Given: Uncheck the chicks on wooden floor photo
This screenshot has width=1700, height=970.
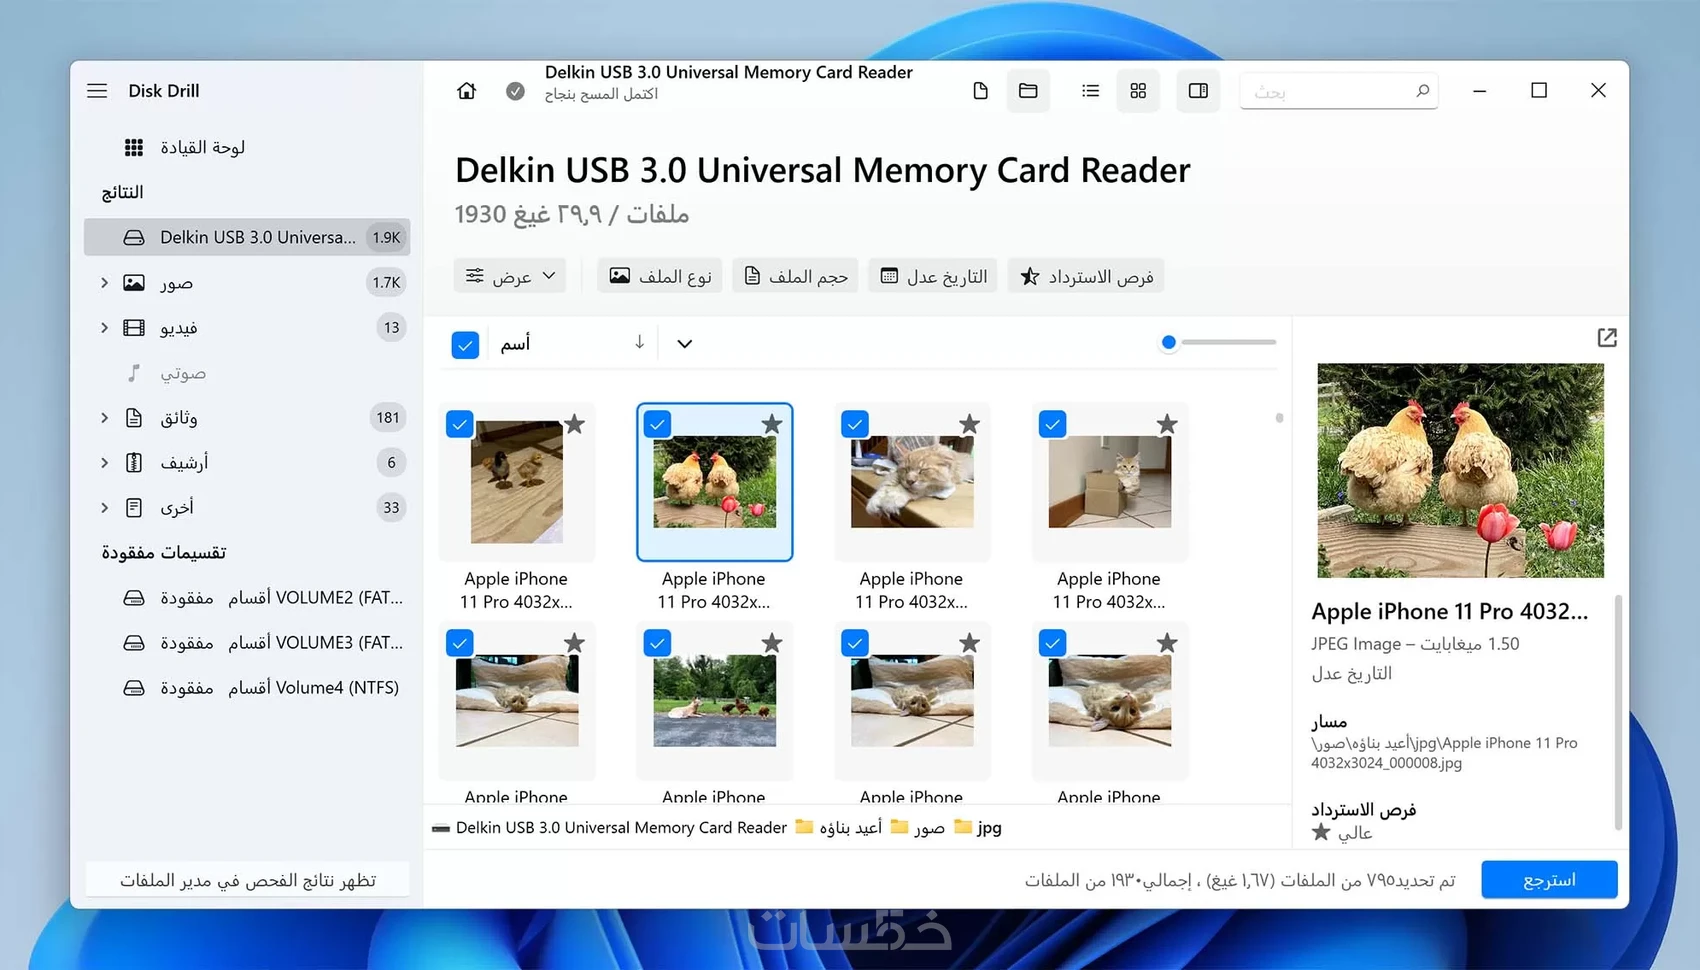Looking at the screenshot, I should pyautogui.click(x=460, y=424).
